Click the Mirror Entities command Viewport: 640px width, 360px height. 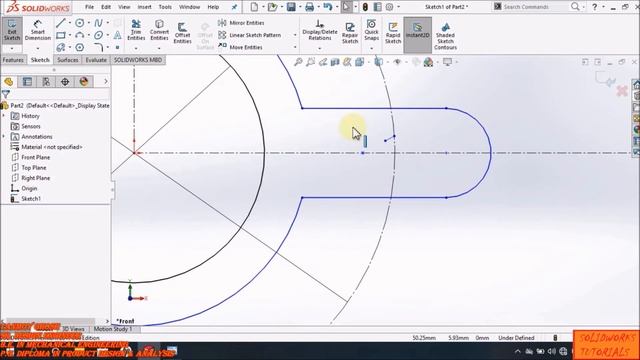[x=241, y=23]
